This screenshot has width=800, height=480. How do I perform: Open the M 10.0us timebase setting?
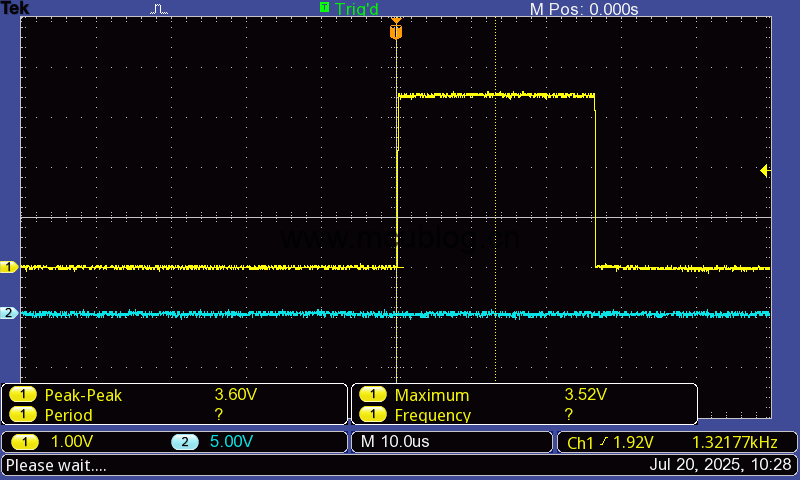coord(395,442)
